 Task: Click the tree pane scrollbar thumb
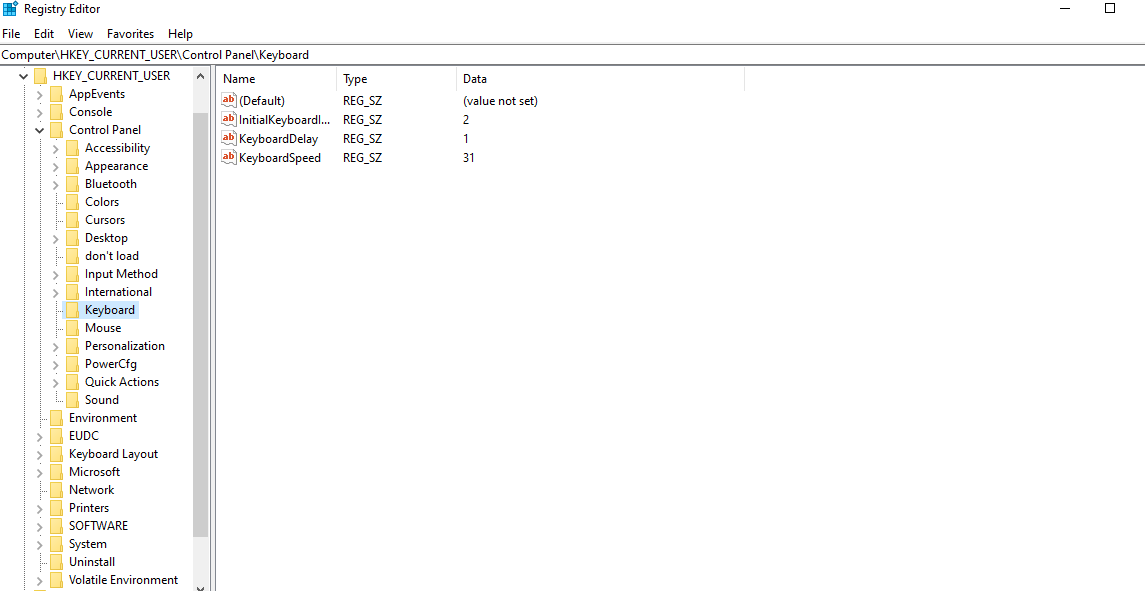pyautogui.click(x=201, y=325)
